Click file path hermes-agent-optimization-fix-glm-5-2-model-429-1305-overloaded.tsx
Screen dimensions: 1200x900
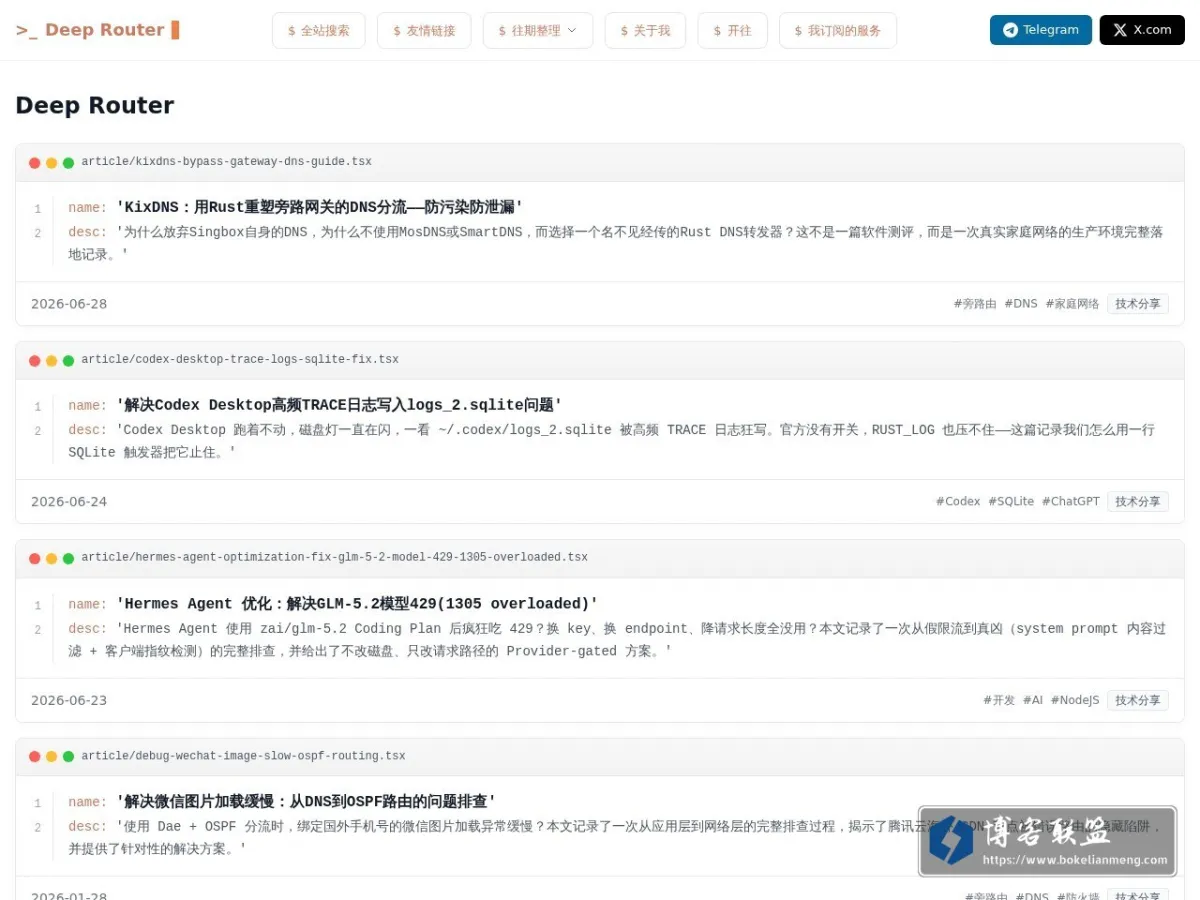335,558
